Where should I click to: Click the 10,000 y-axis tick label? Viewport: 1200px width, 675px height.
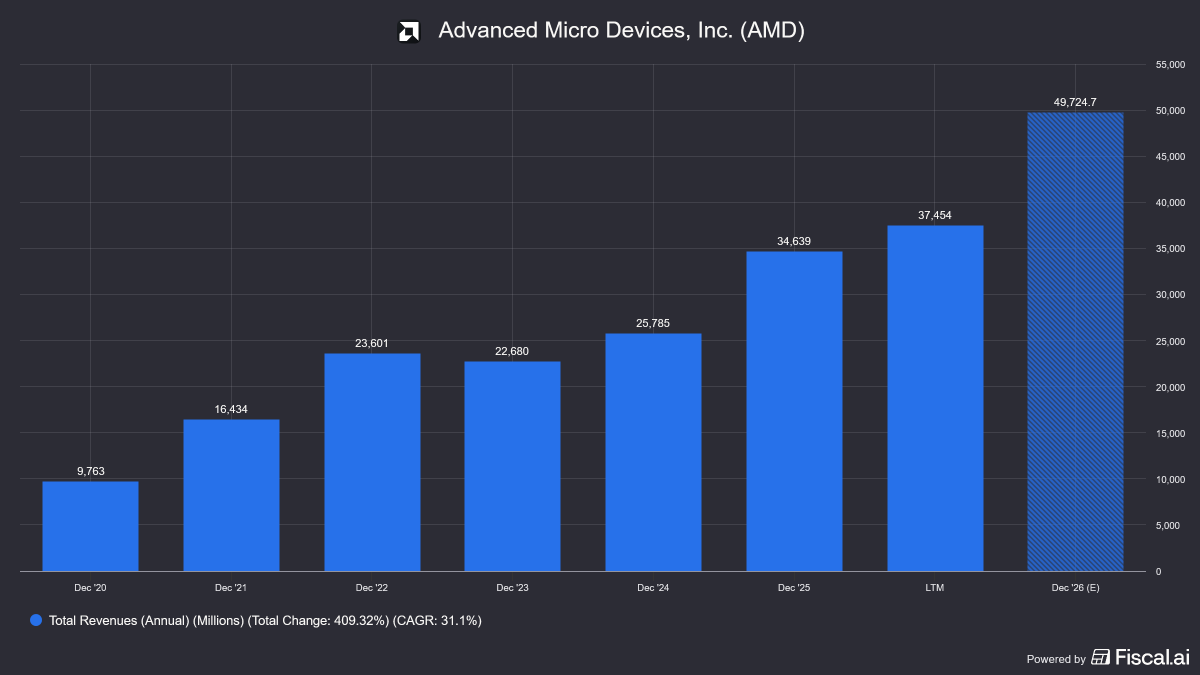click(1171, 479)
